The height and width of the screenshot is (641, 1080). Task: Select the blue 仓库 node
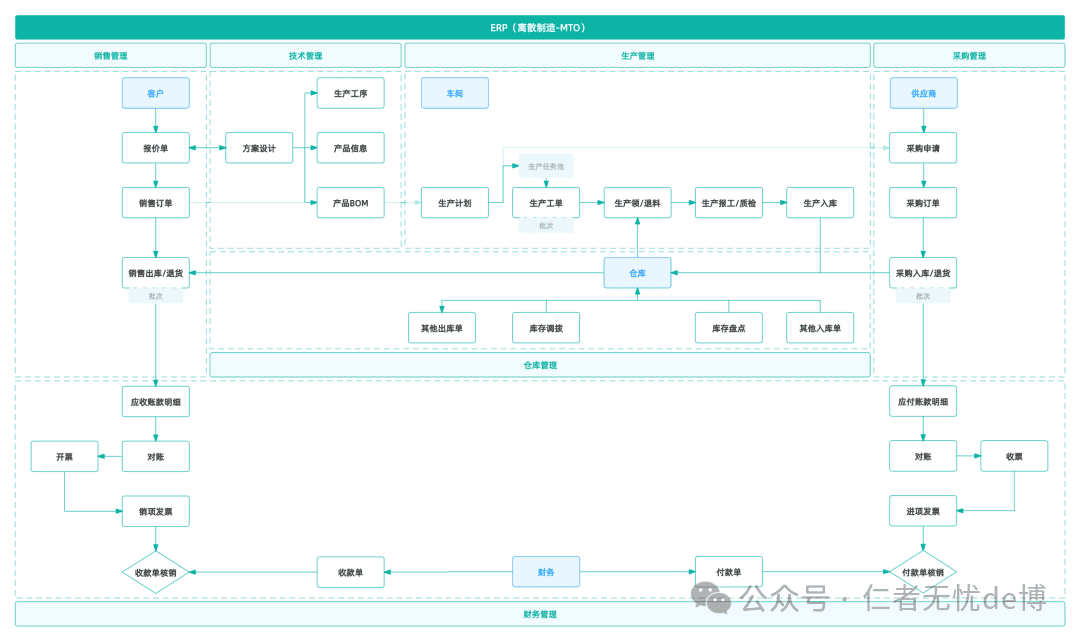coord(638,273)
